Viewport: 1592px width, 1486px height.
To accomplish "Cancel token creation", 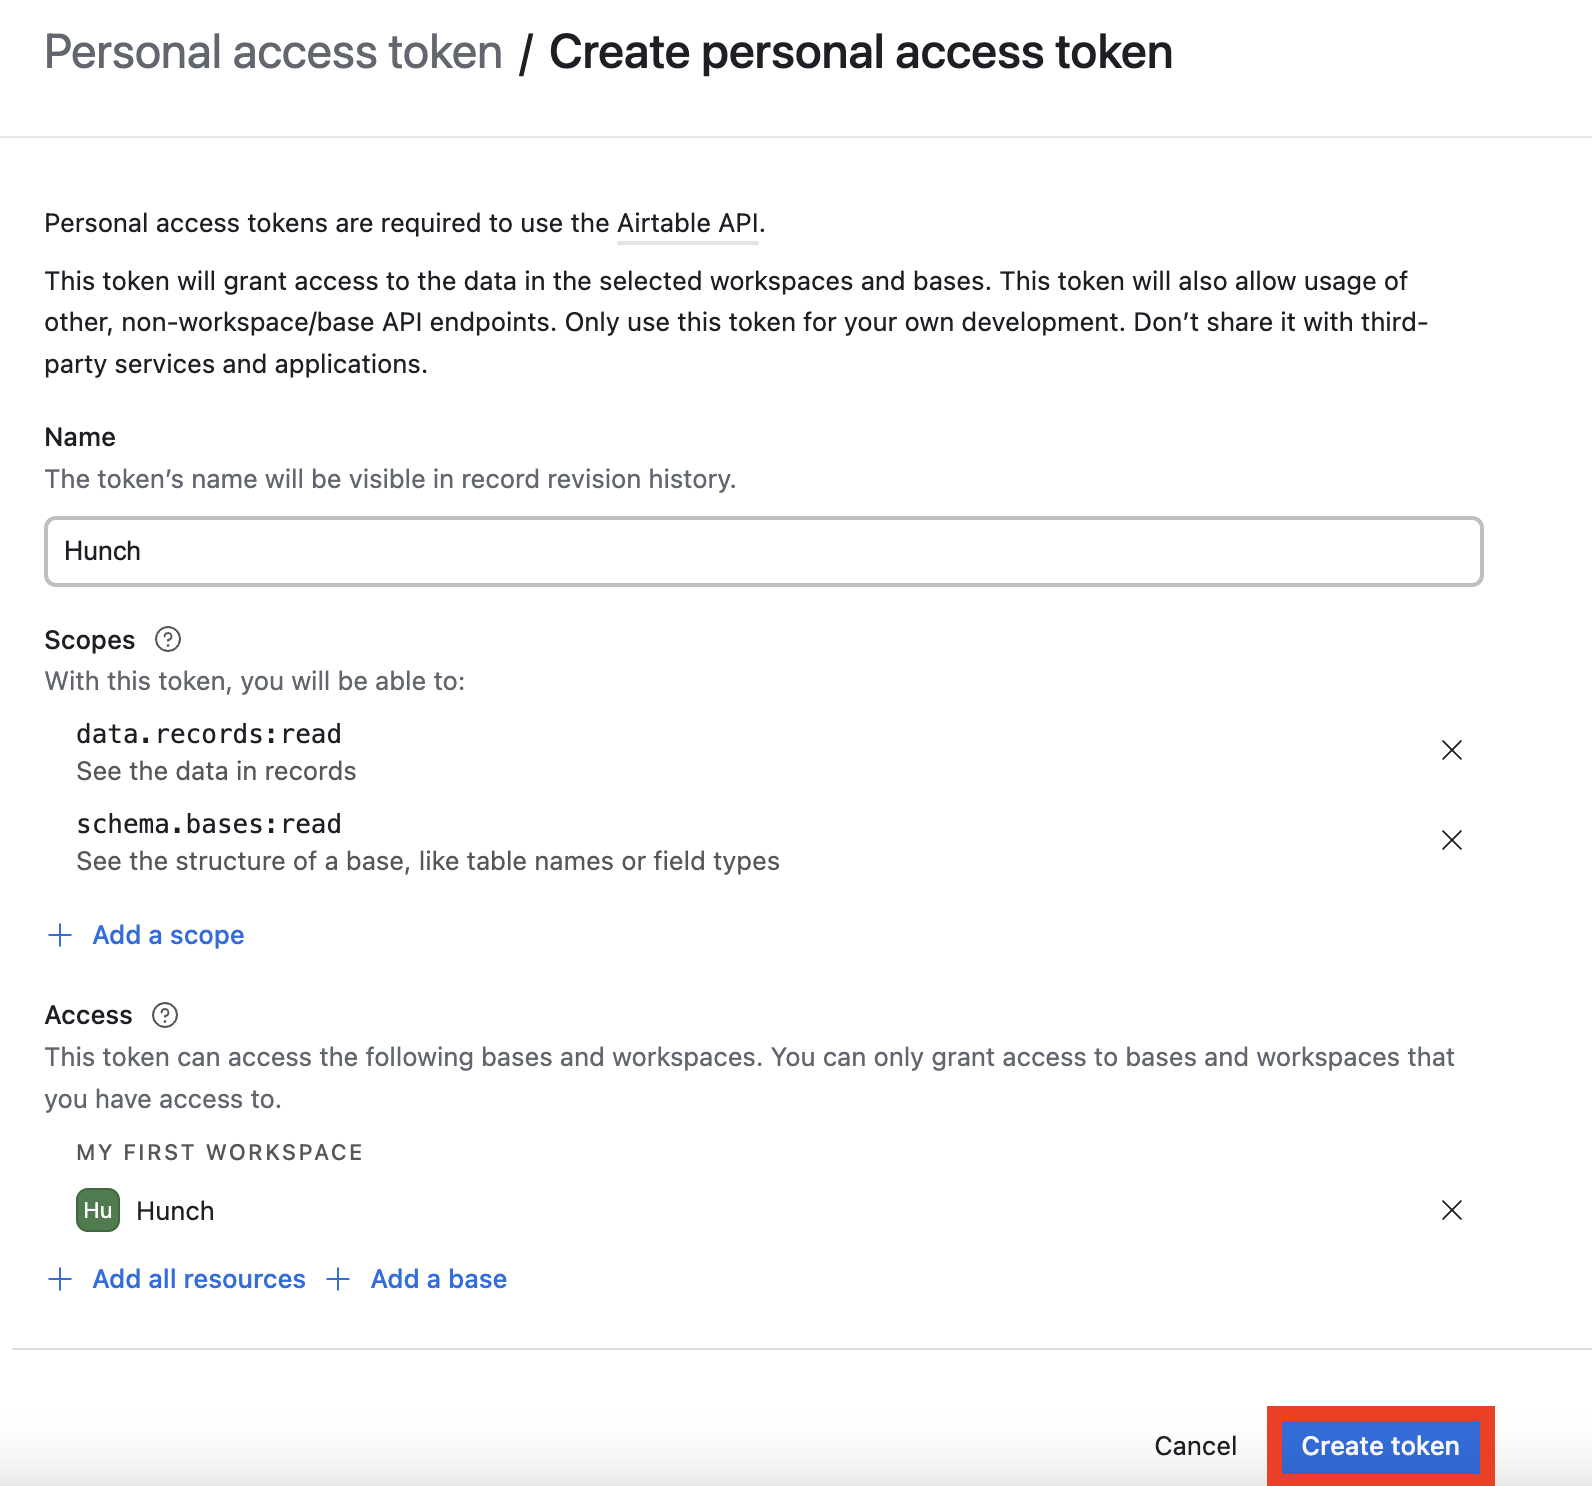I will tap(1195, 1445).
